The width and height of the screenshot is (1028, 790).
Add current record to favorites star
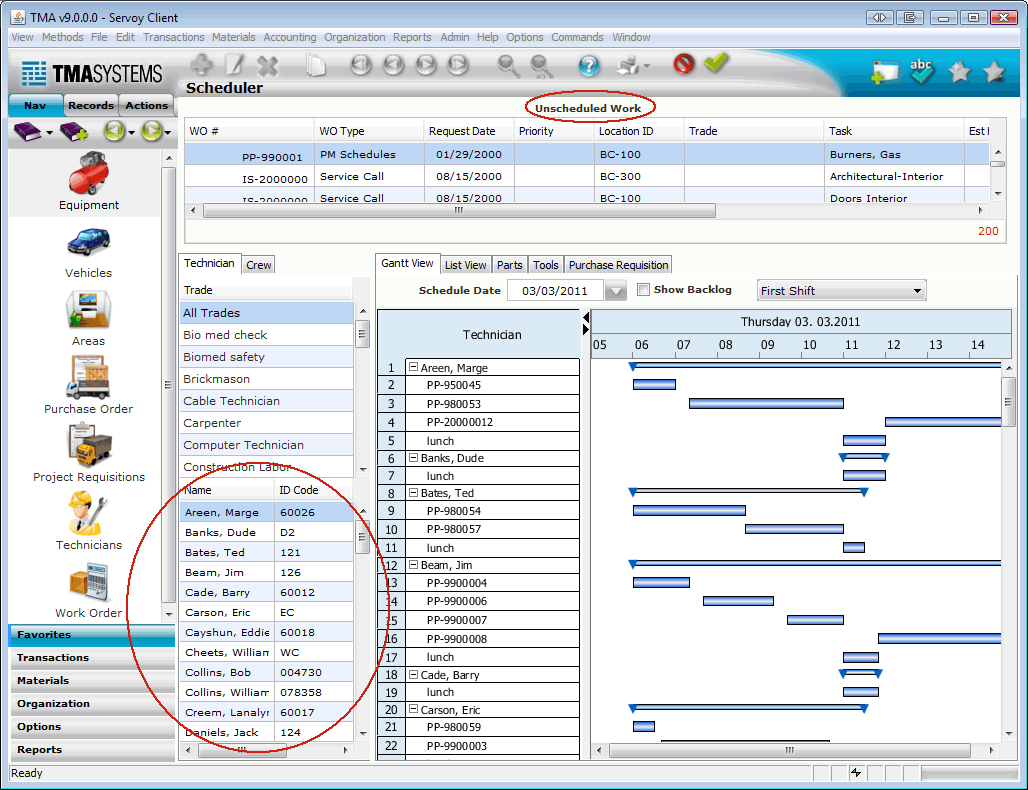tap(958, 70)
